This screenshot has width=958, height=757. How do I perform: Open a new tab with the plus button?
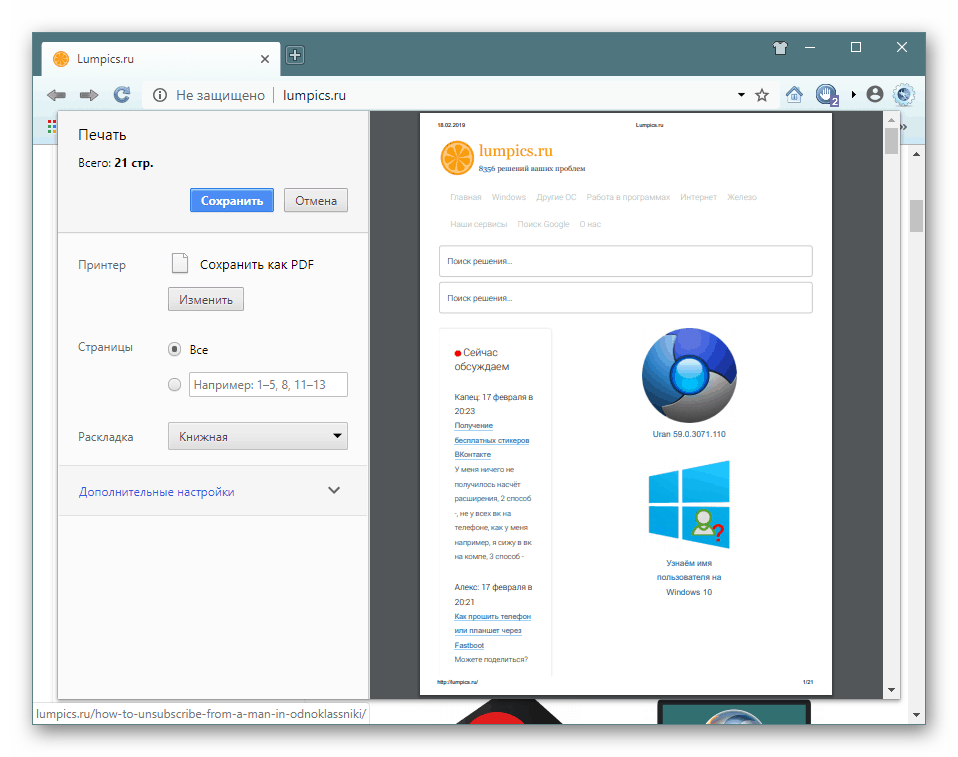click(x=295, y=55)
